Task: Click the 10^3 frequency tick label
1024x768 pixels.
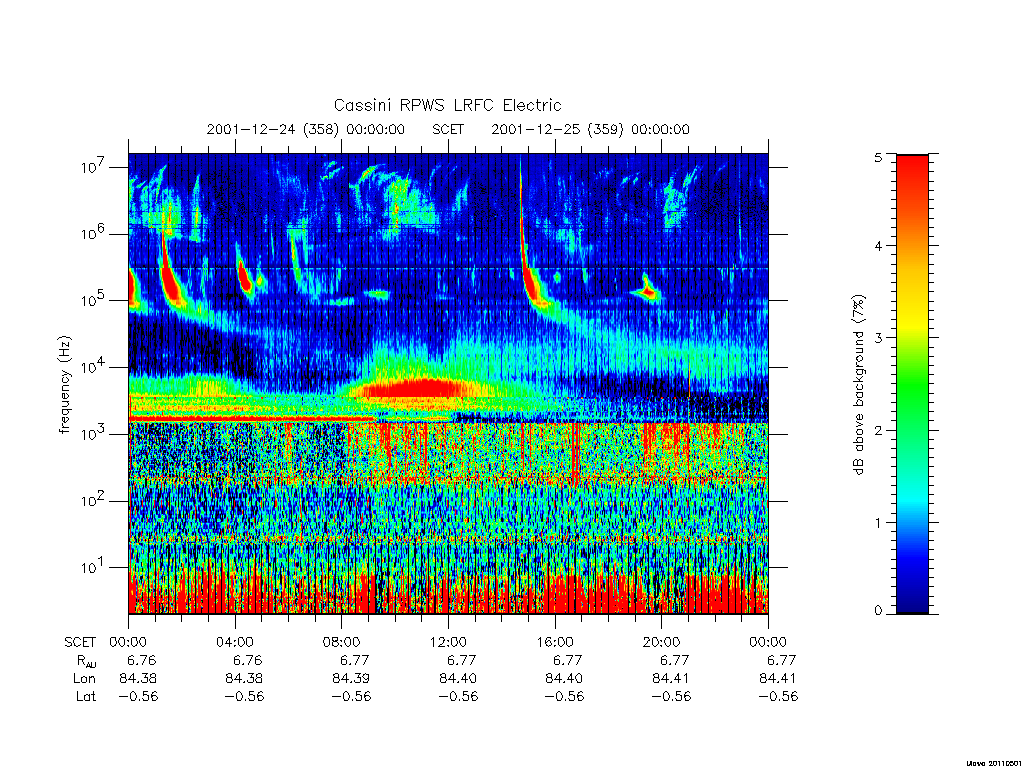Action: 93,434
